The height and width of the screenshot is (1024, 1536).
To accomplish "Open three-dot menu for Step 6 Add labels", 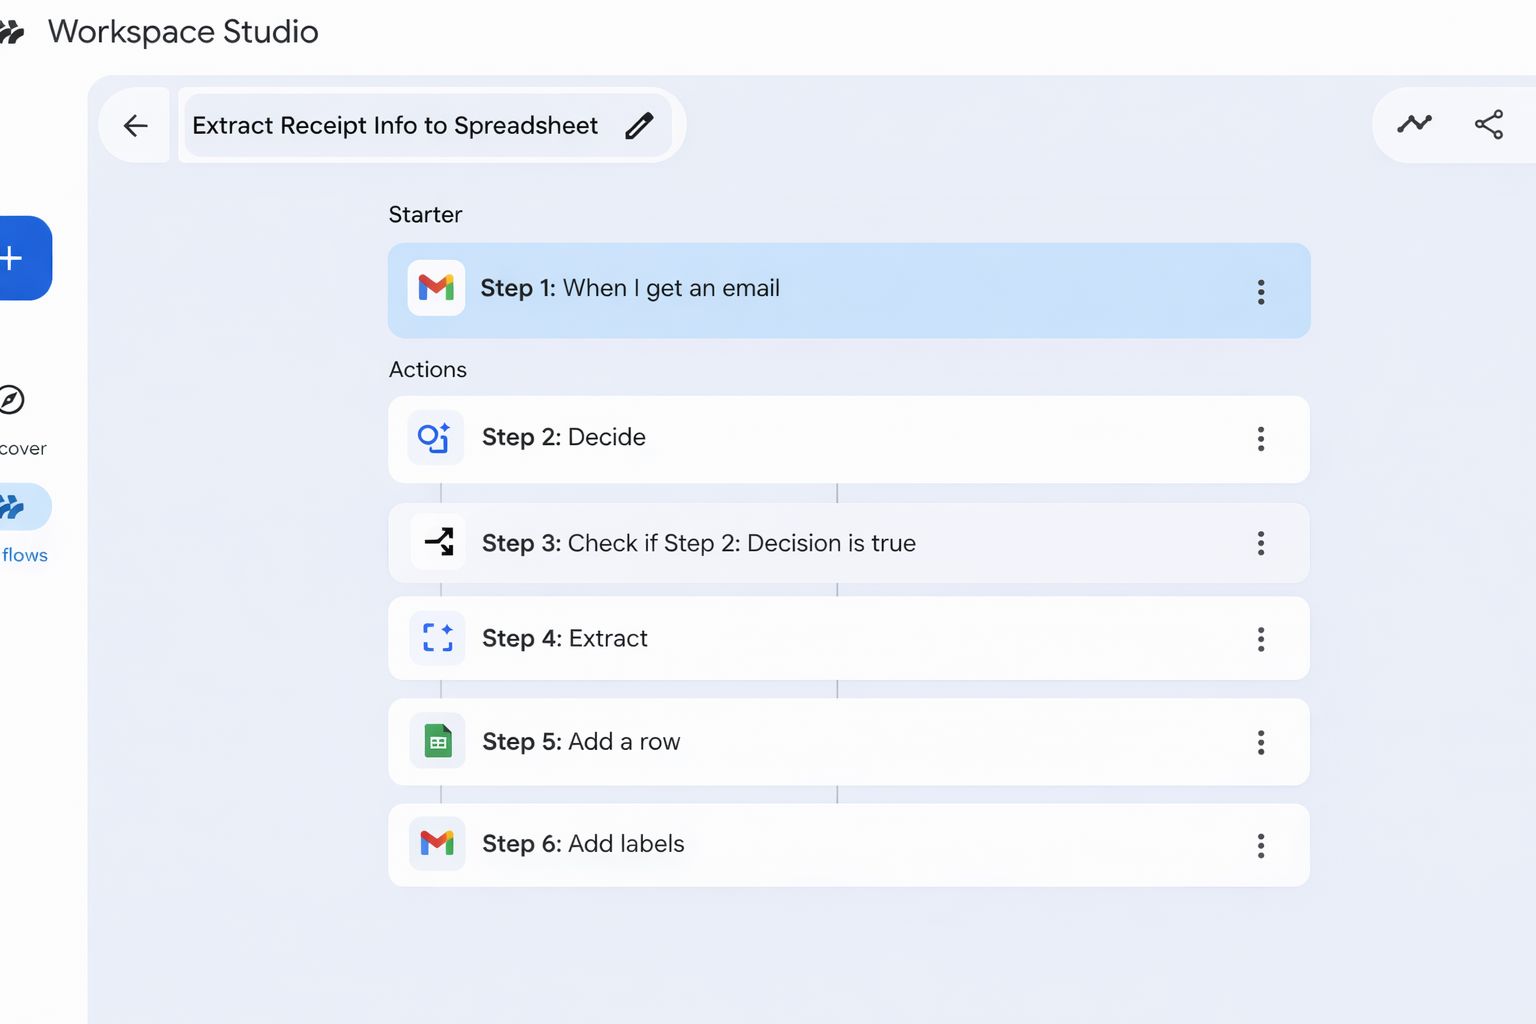I will tap(1261, 846).
